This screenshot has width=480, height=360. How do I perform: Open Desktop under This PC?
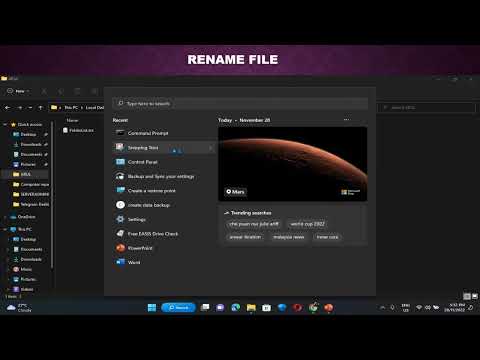point(24,239)
